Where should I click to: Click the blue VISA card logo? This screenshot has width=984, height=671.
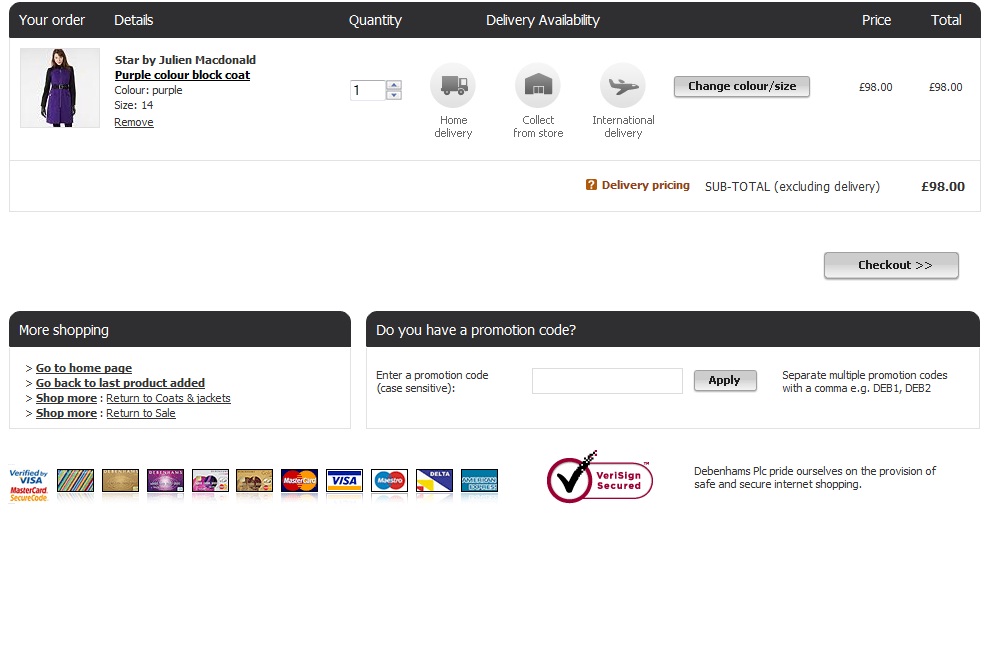(x=344, y=481)
